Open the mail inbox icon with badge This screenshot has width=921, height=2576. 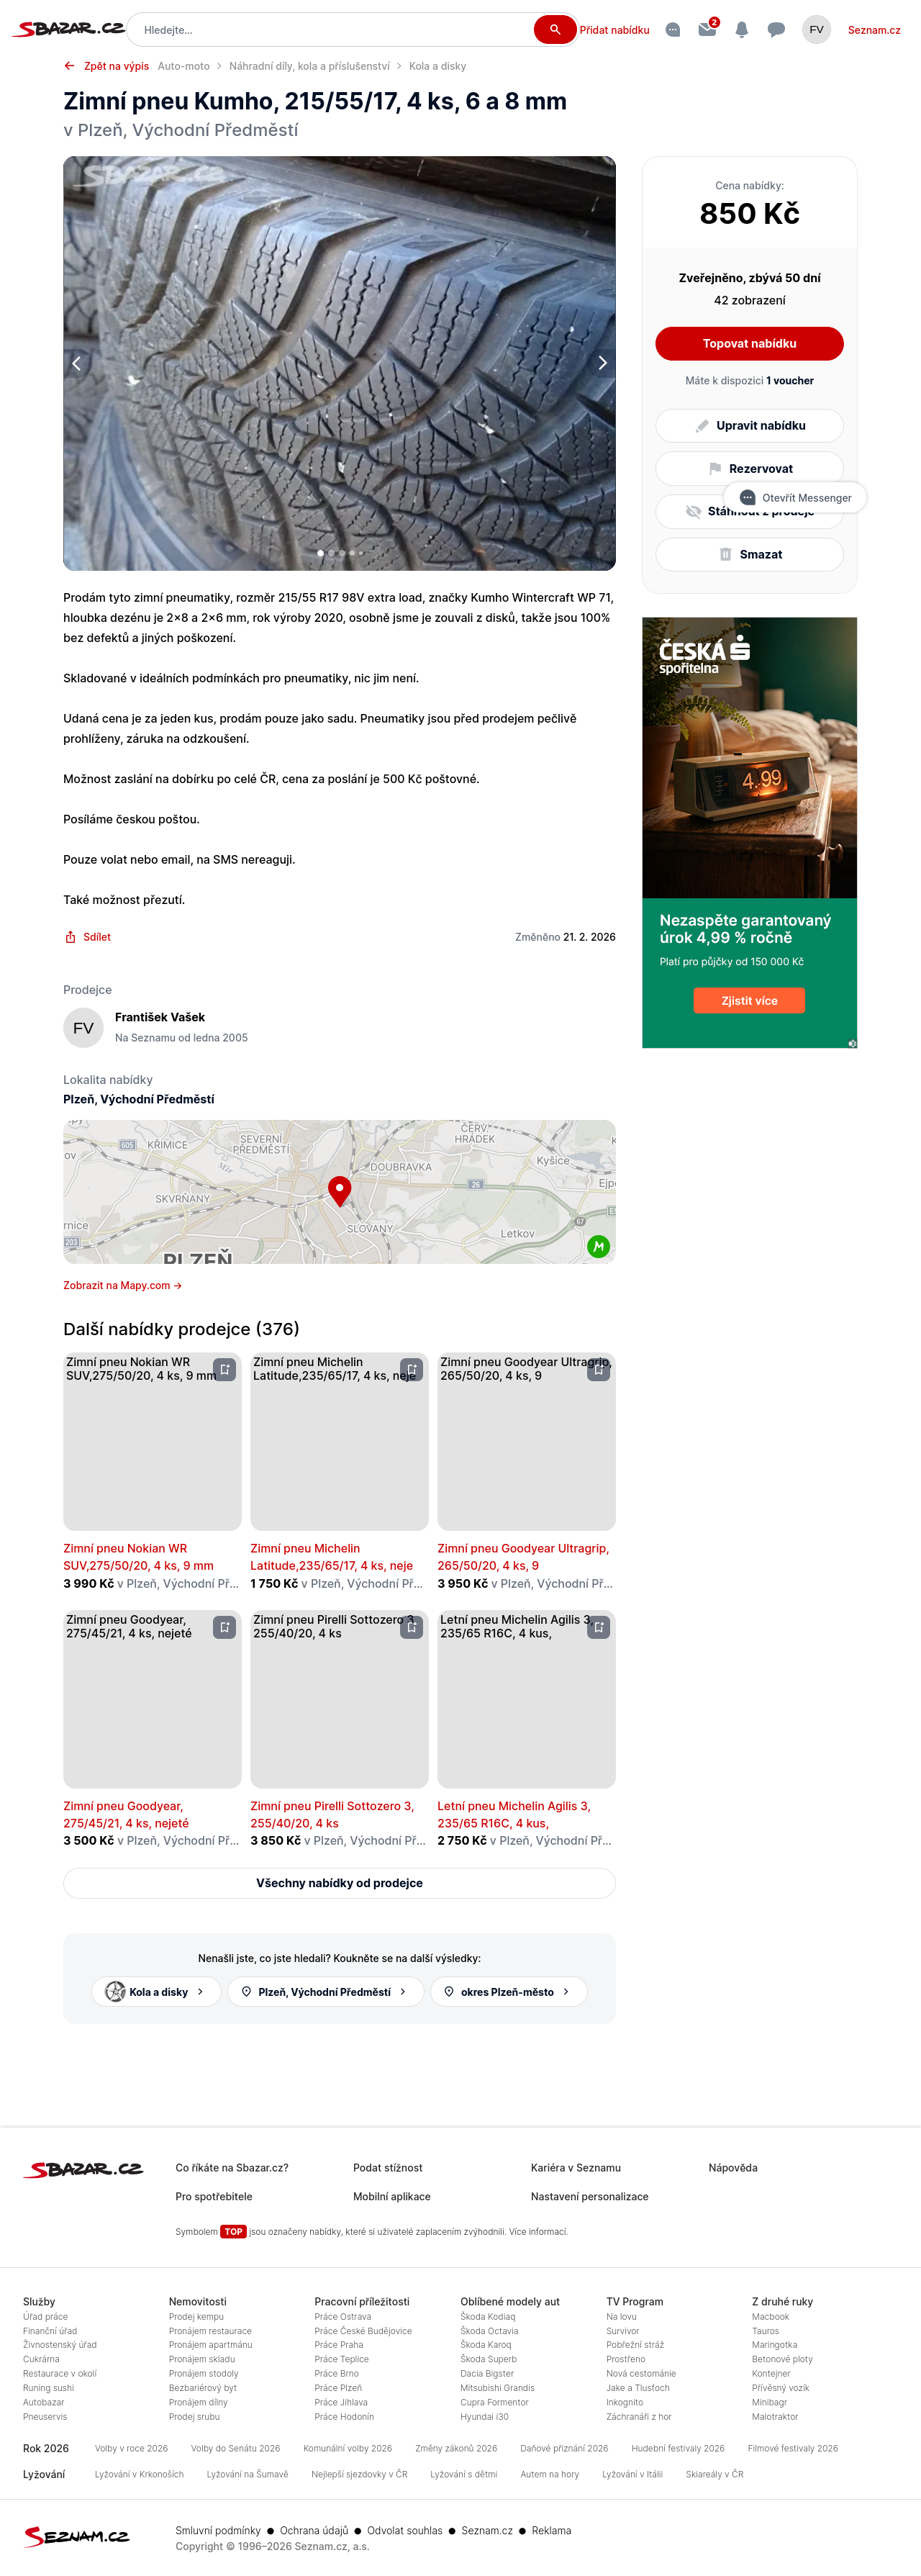tap(707, 29)
